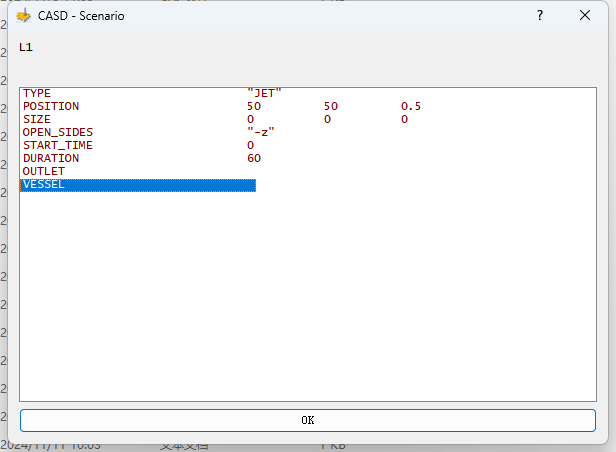Click the first 50 value in POSITION row
The height and width of the screenshot is (452, 616).
click(254, 106)
